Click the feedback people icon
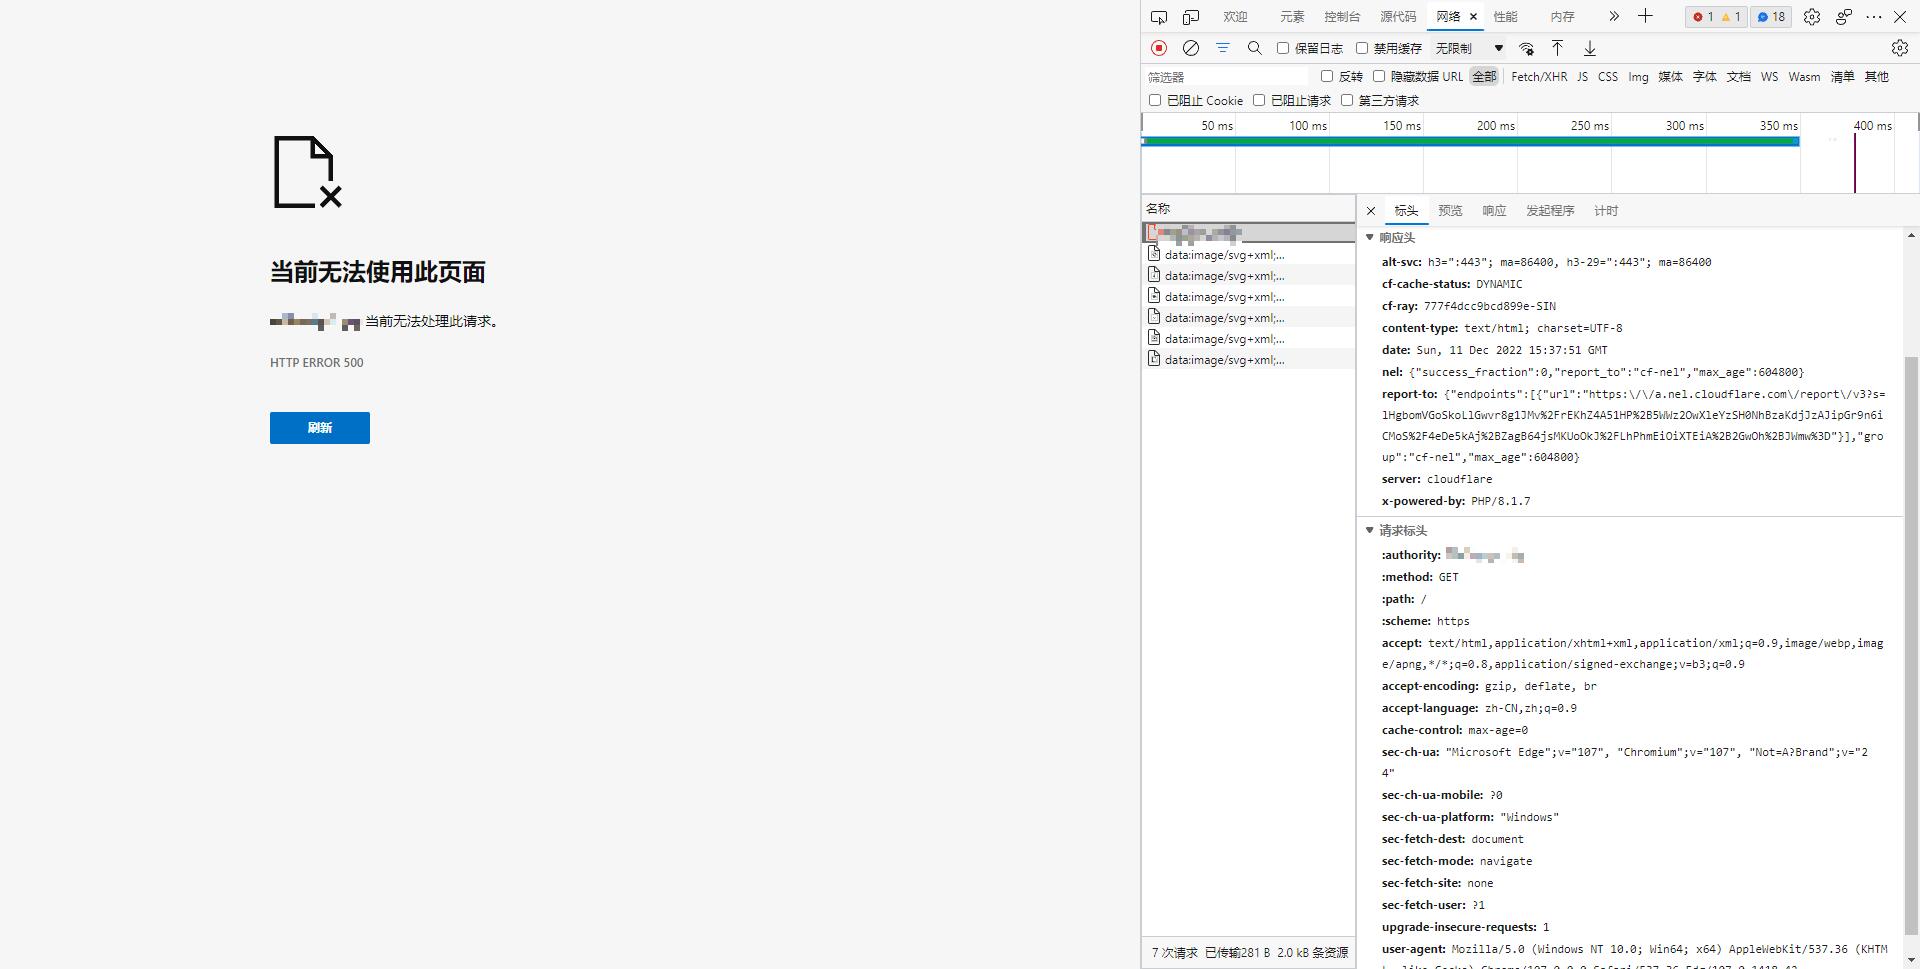 [1844, 17]
